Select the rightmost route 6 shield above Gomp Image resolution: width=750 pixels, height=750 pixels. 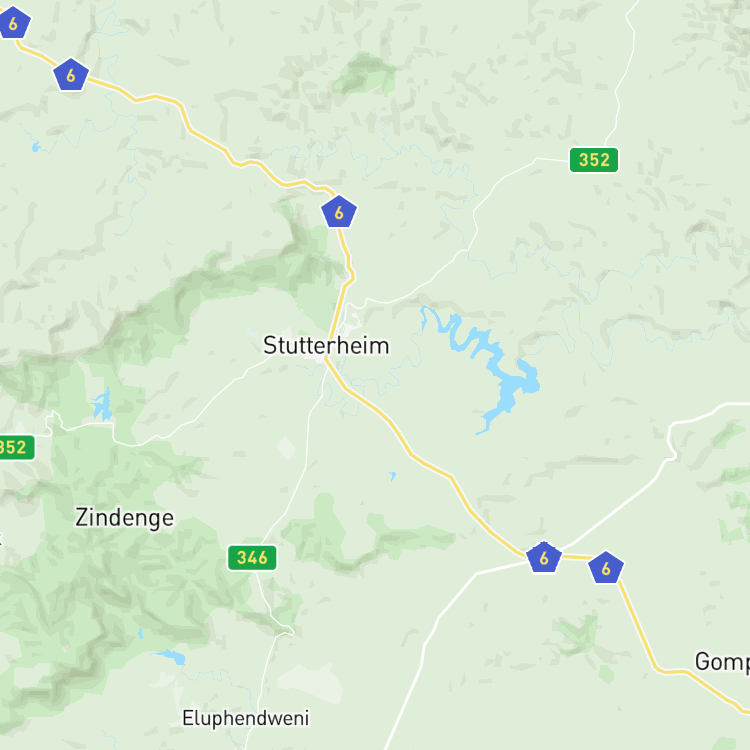[x=606, y=568]
